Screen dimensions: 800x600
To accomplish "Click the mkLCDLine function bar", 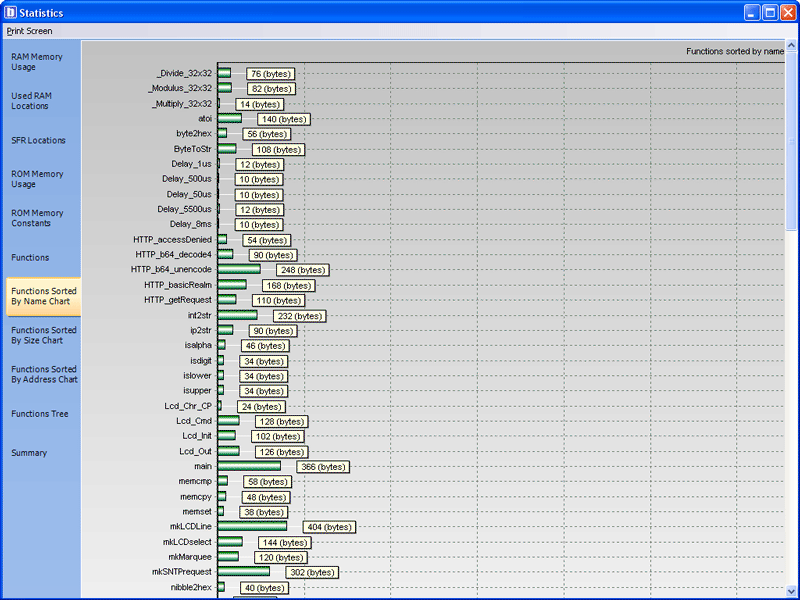I will pyautogui.click(x=253, y=527).
